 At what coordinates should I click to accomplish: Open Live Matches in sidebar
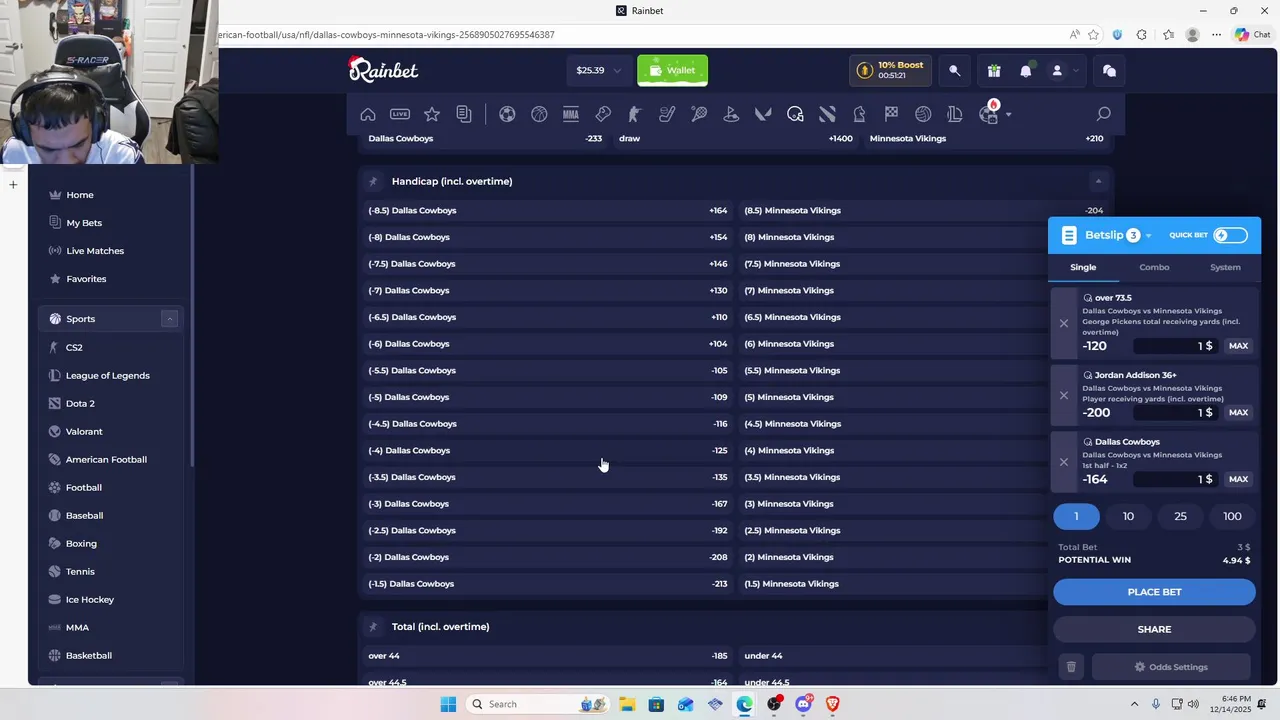95,251
